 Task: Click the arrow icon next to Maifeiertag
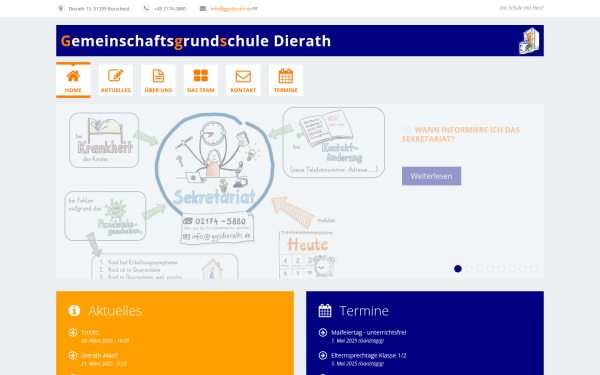(323, 333)
